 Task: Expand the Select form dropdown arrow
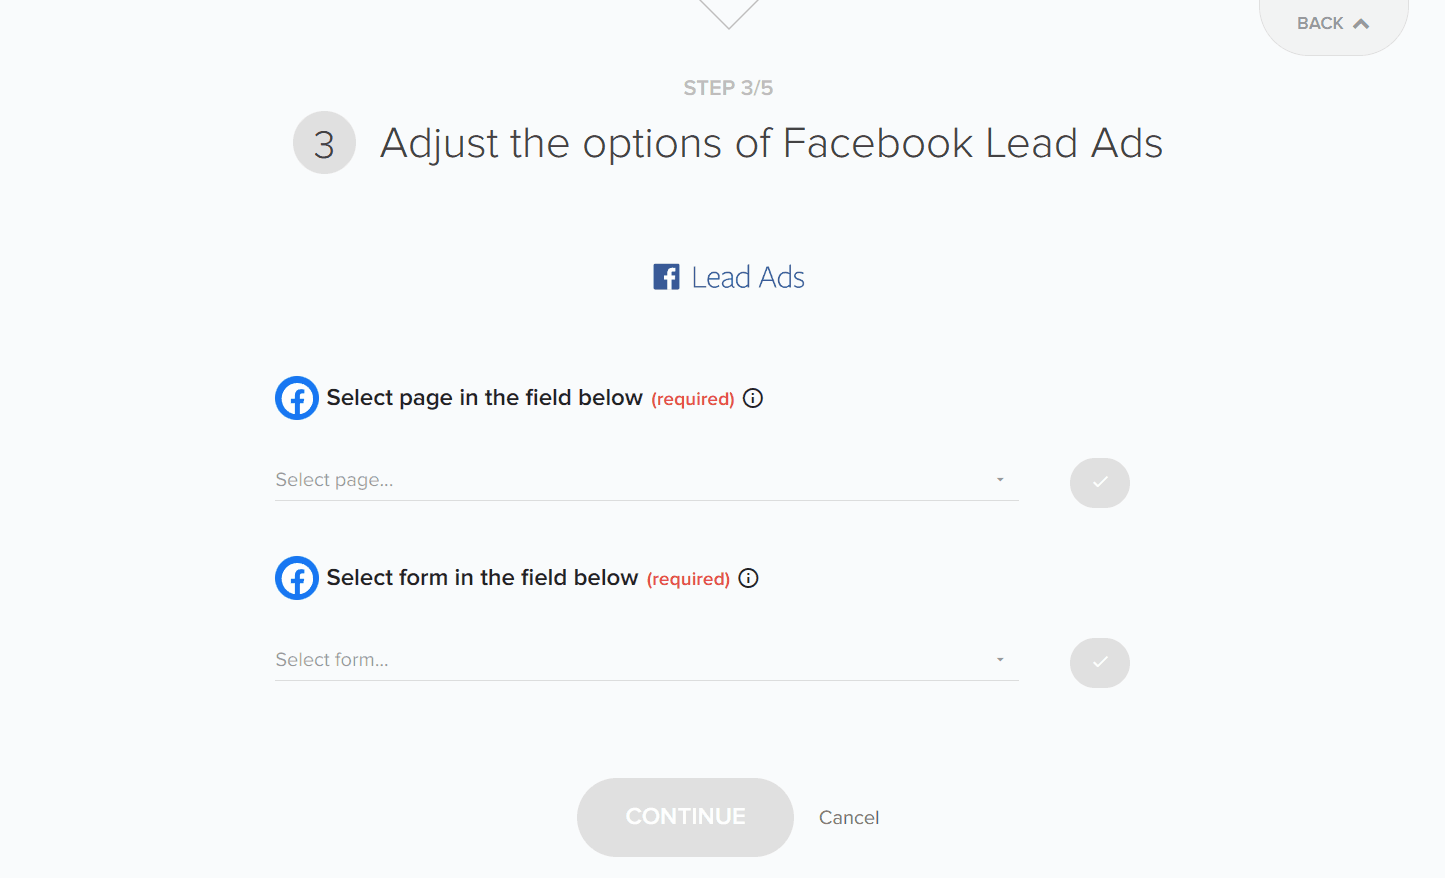tap(1000, 660)
